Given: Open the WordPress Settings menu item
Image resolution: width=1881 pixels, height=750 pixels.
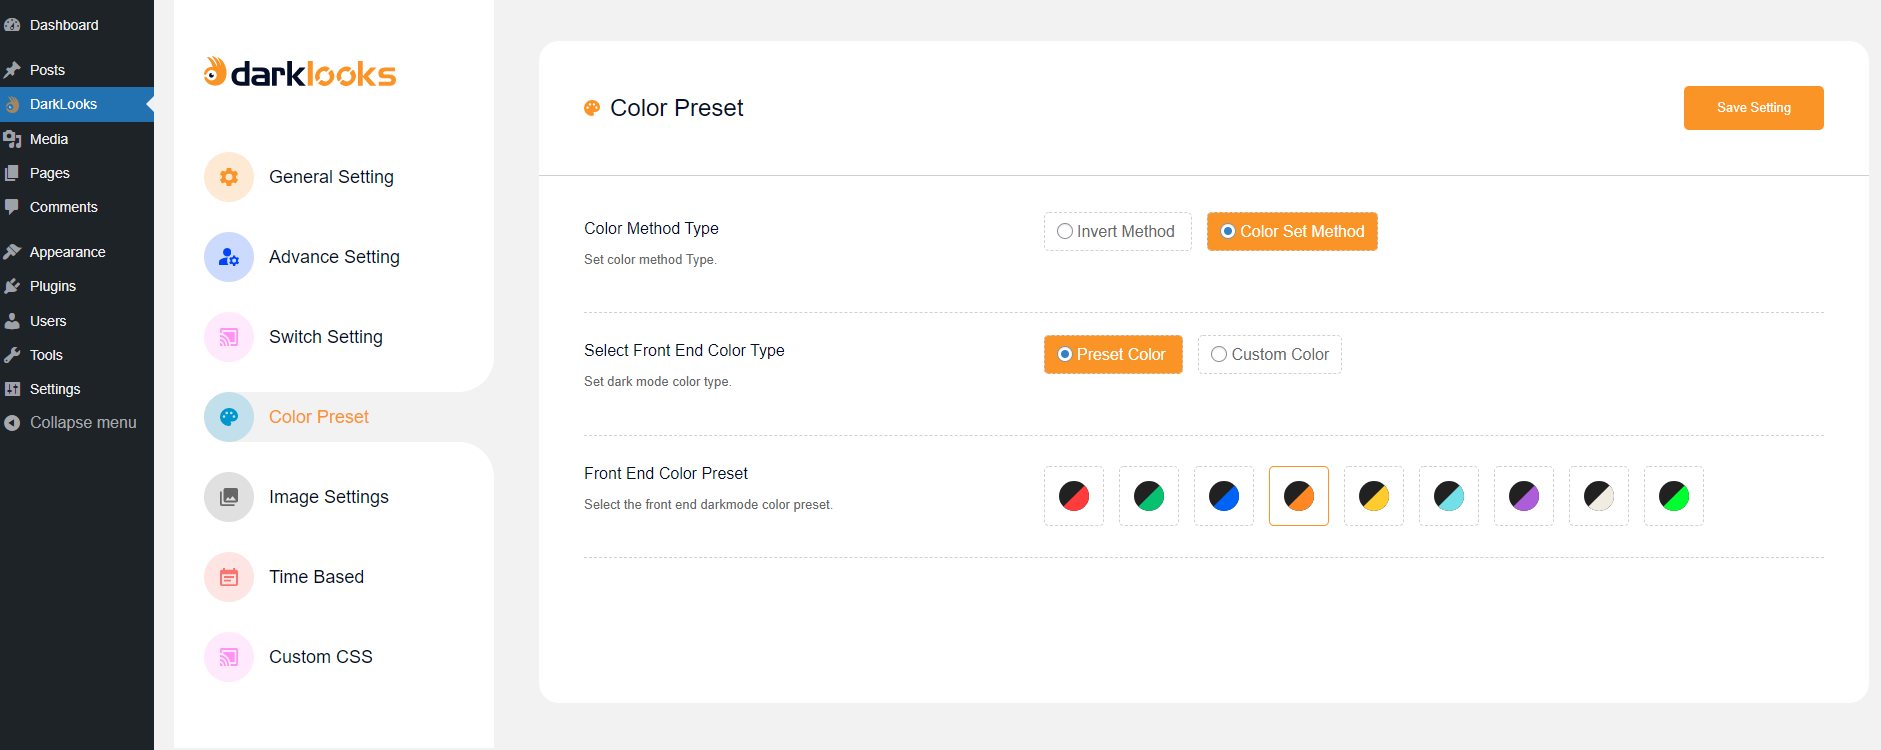Looking at the screenshot, I should click(x=55, y=389).
